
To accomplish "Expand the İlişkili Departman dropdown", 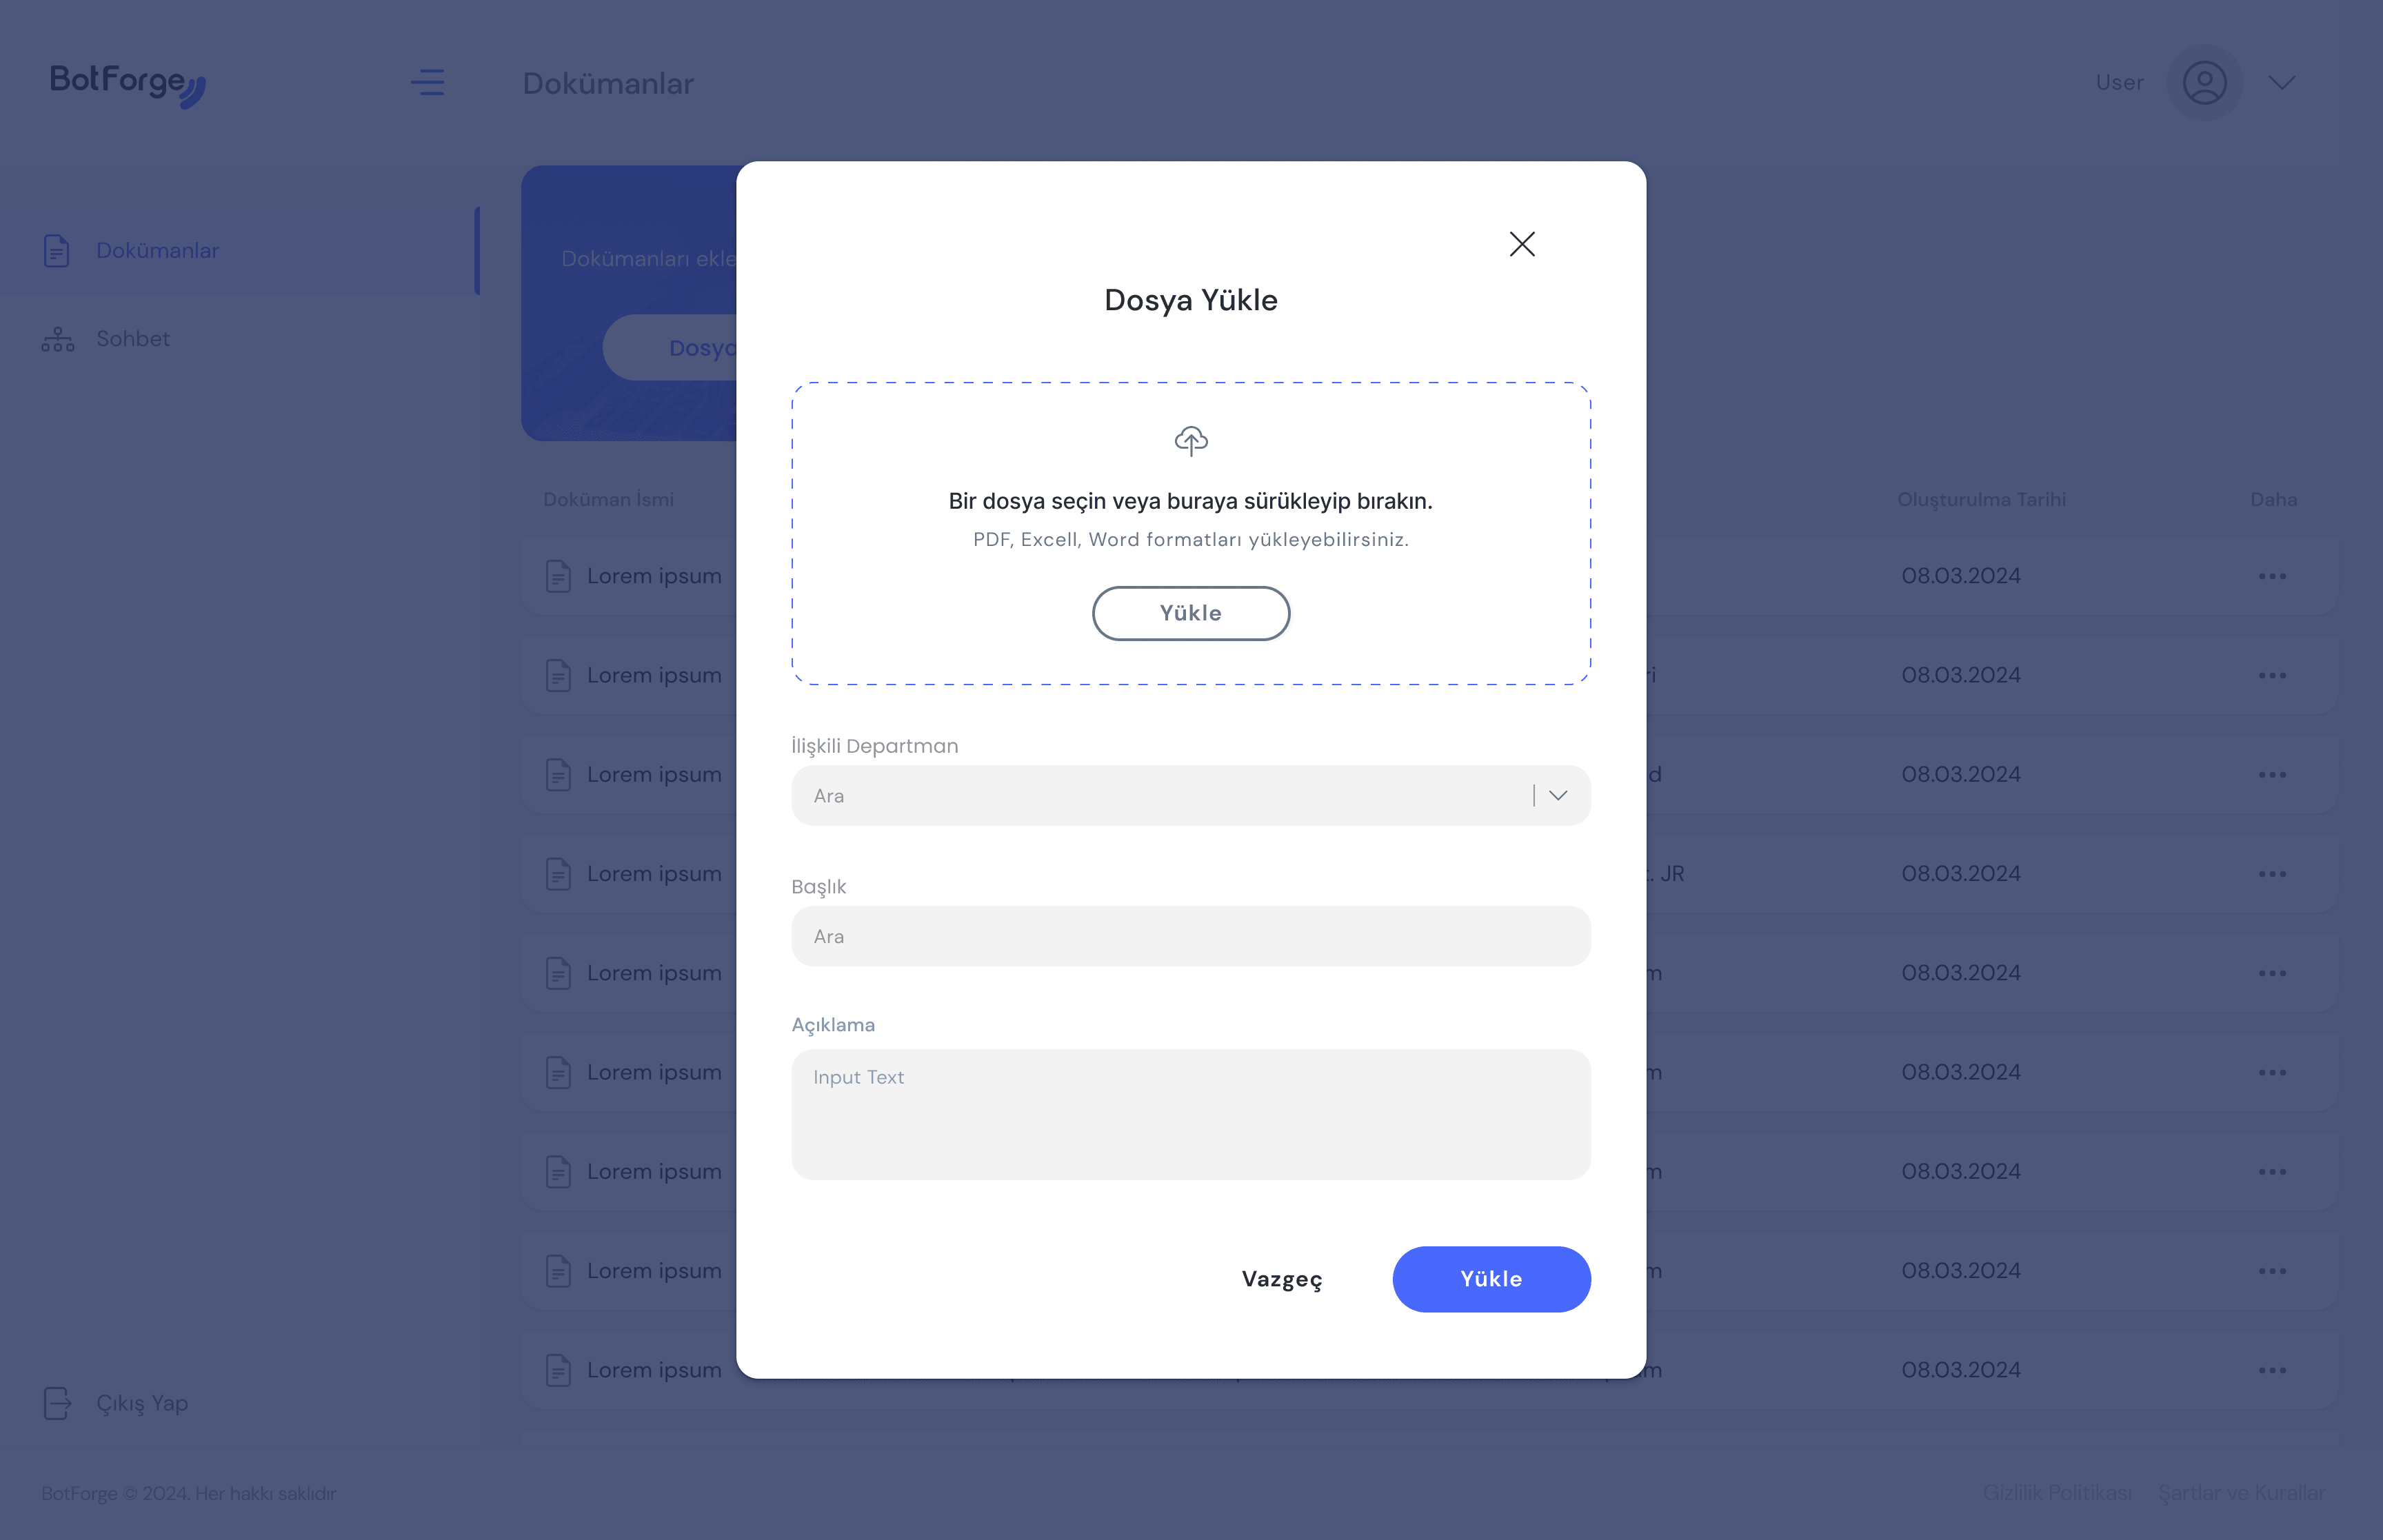I will 1556,796.
